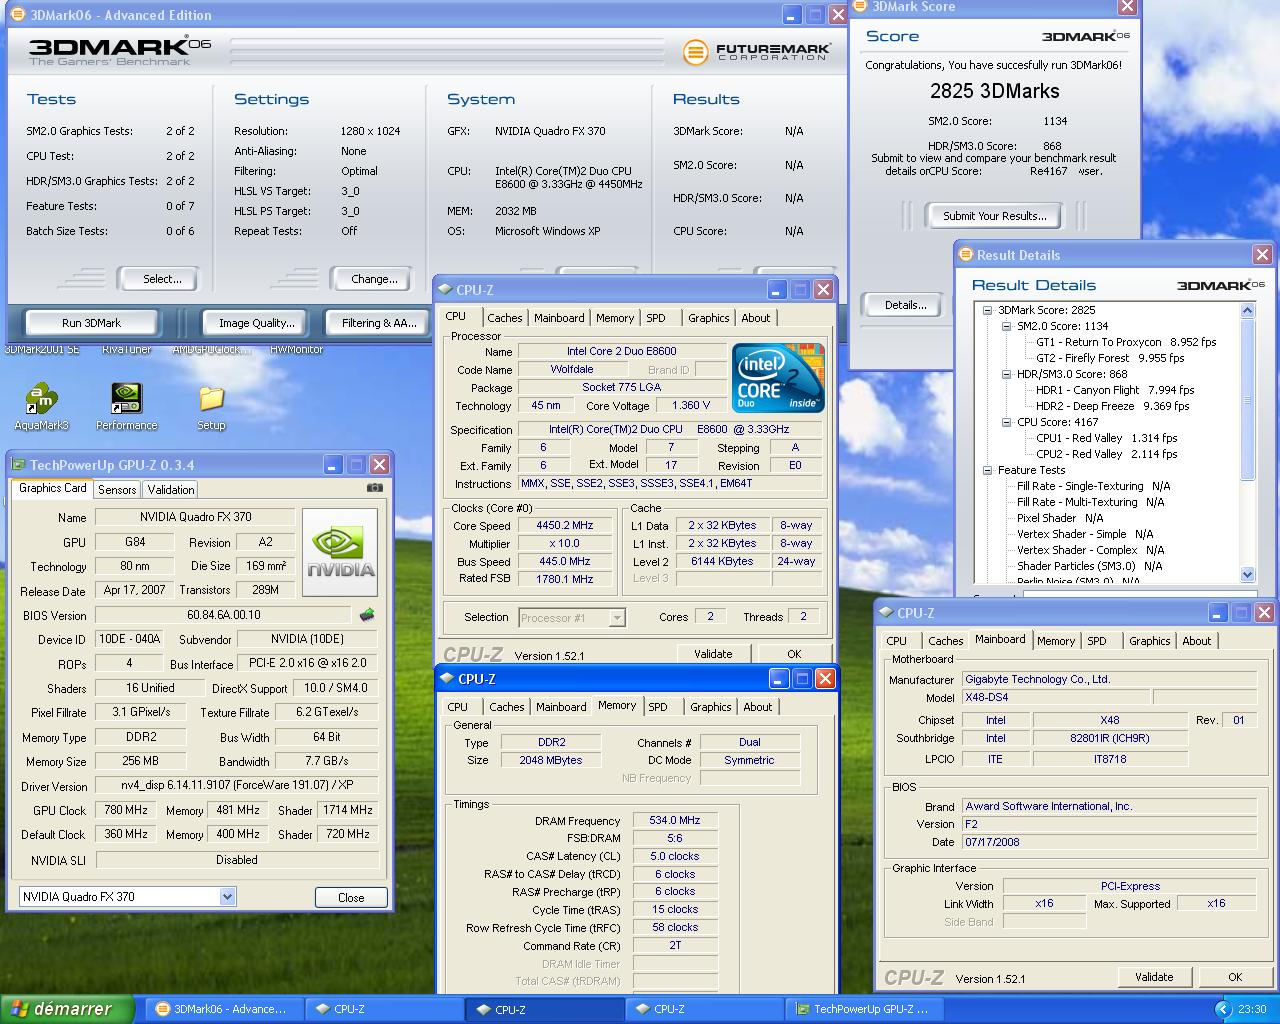Click the DRAM Frequency 534.0 MHz field

(x=675, y=820)
